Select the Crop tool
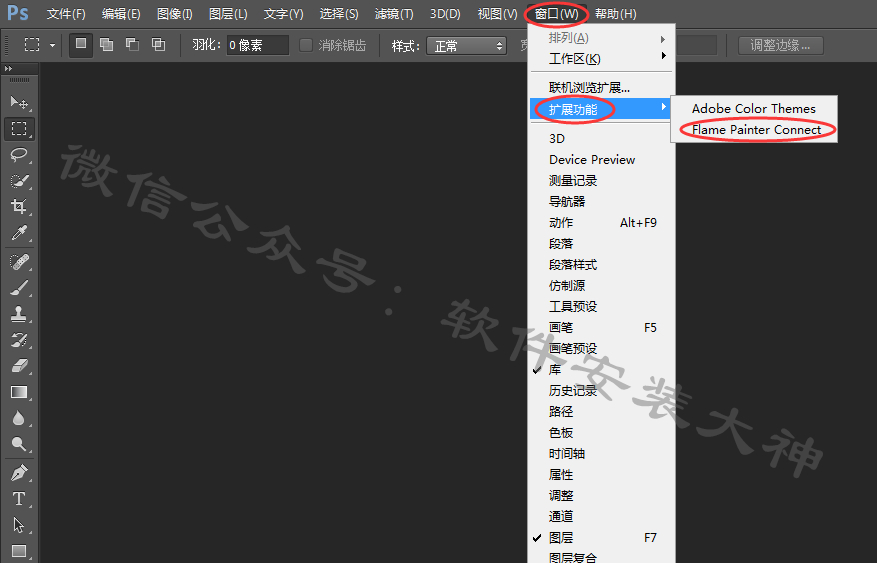 (x=19, y=206)
